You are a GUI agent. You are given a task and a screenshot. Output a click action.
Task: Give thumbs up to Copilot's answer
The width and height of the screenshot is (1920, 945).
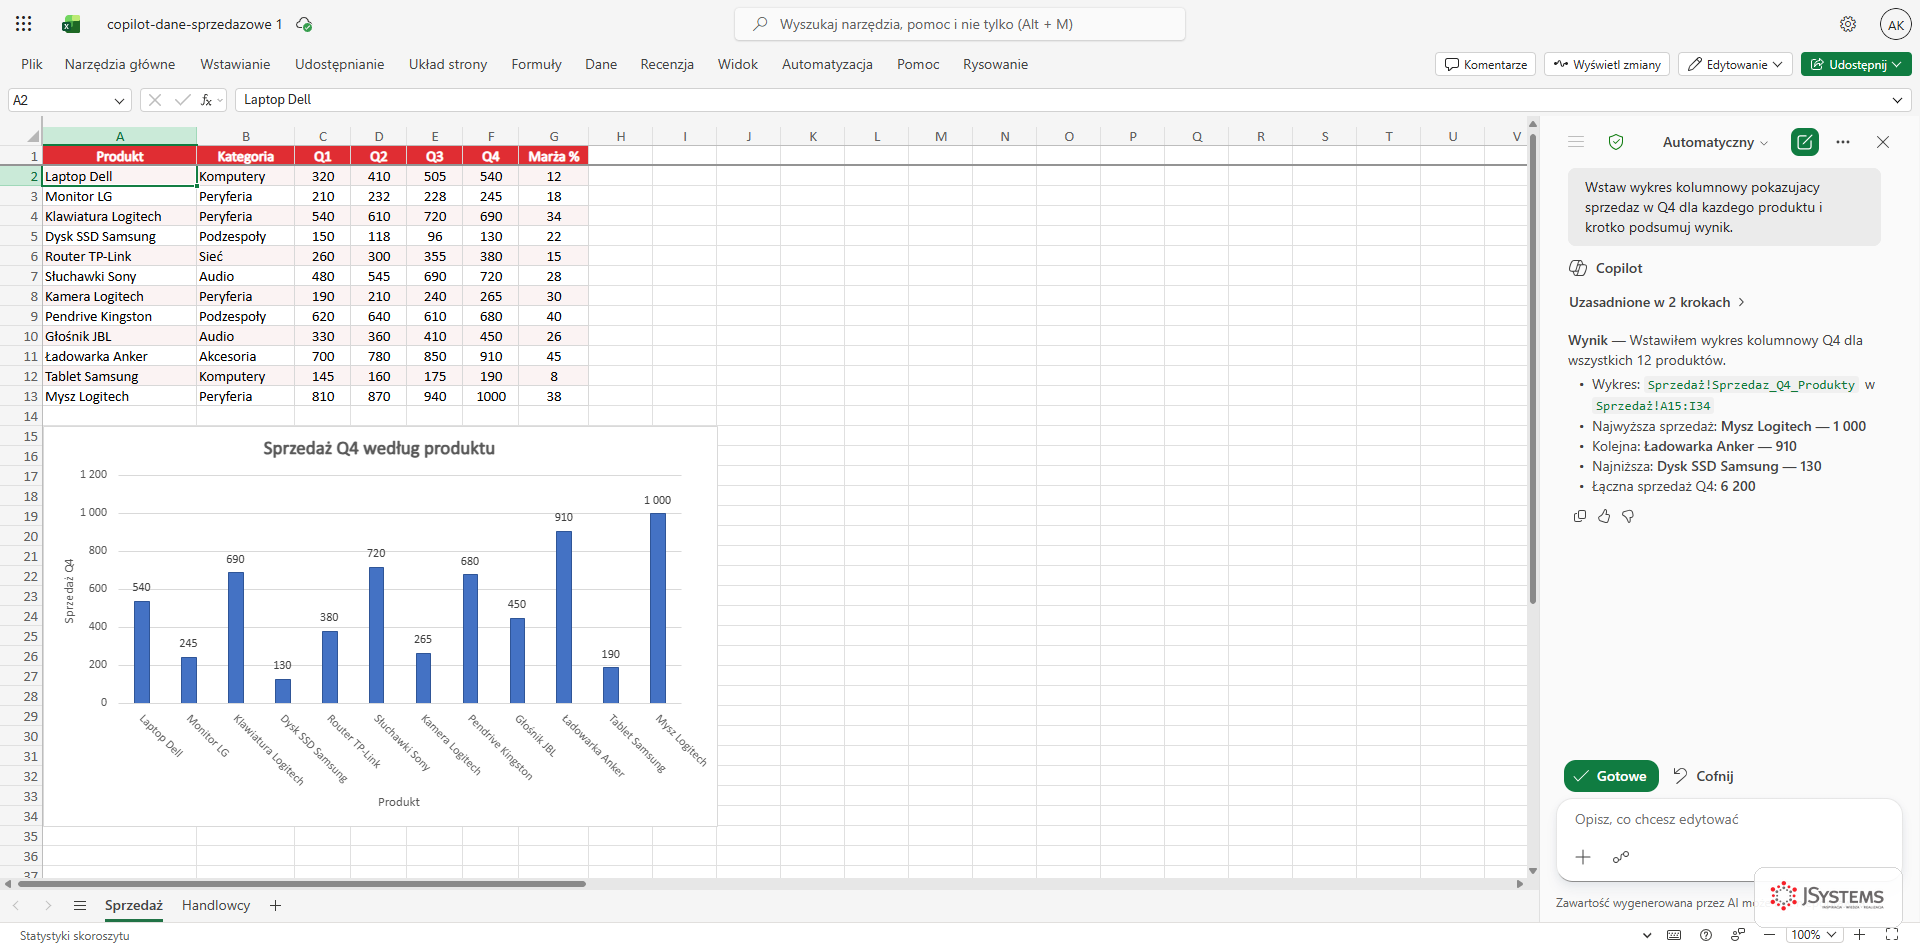[1604, 516]
